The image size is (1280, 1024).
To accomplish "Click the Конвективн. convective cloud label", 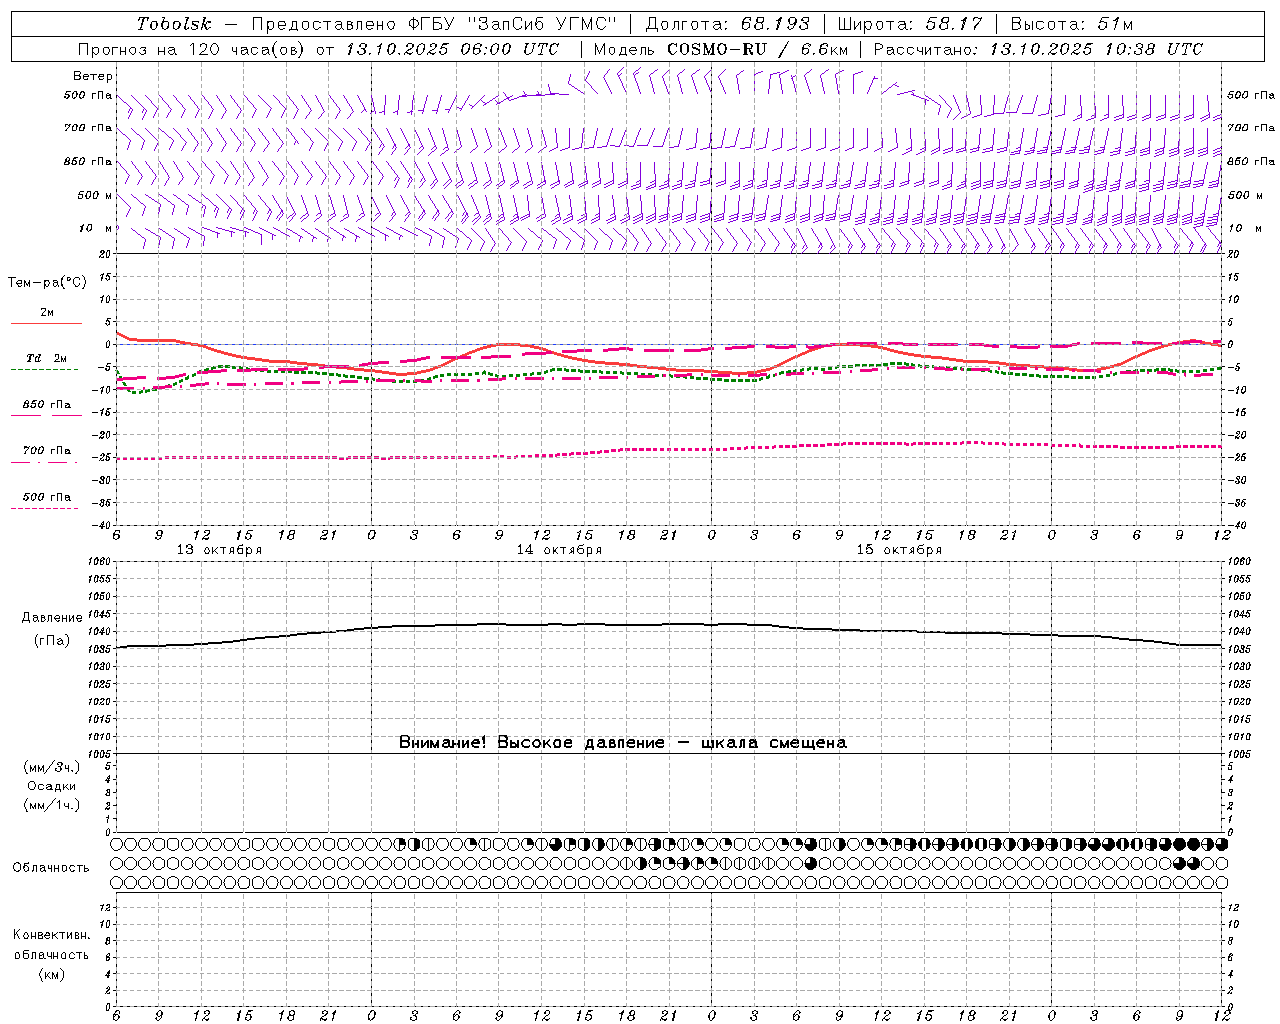I will pos(51,935).
